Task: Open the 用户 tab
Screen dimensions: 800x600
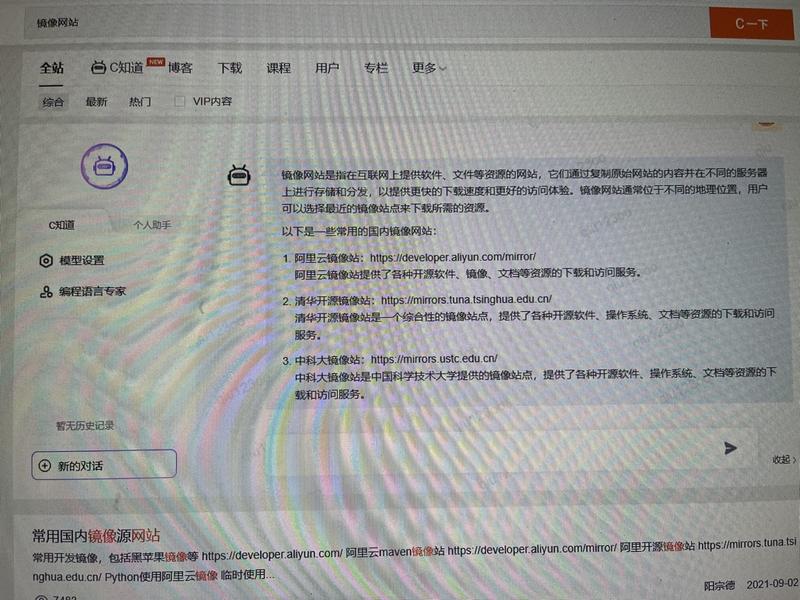Action: pyautogui.click(x=327, y=68)
